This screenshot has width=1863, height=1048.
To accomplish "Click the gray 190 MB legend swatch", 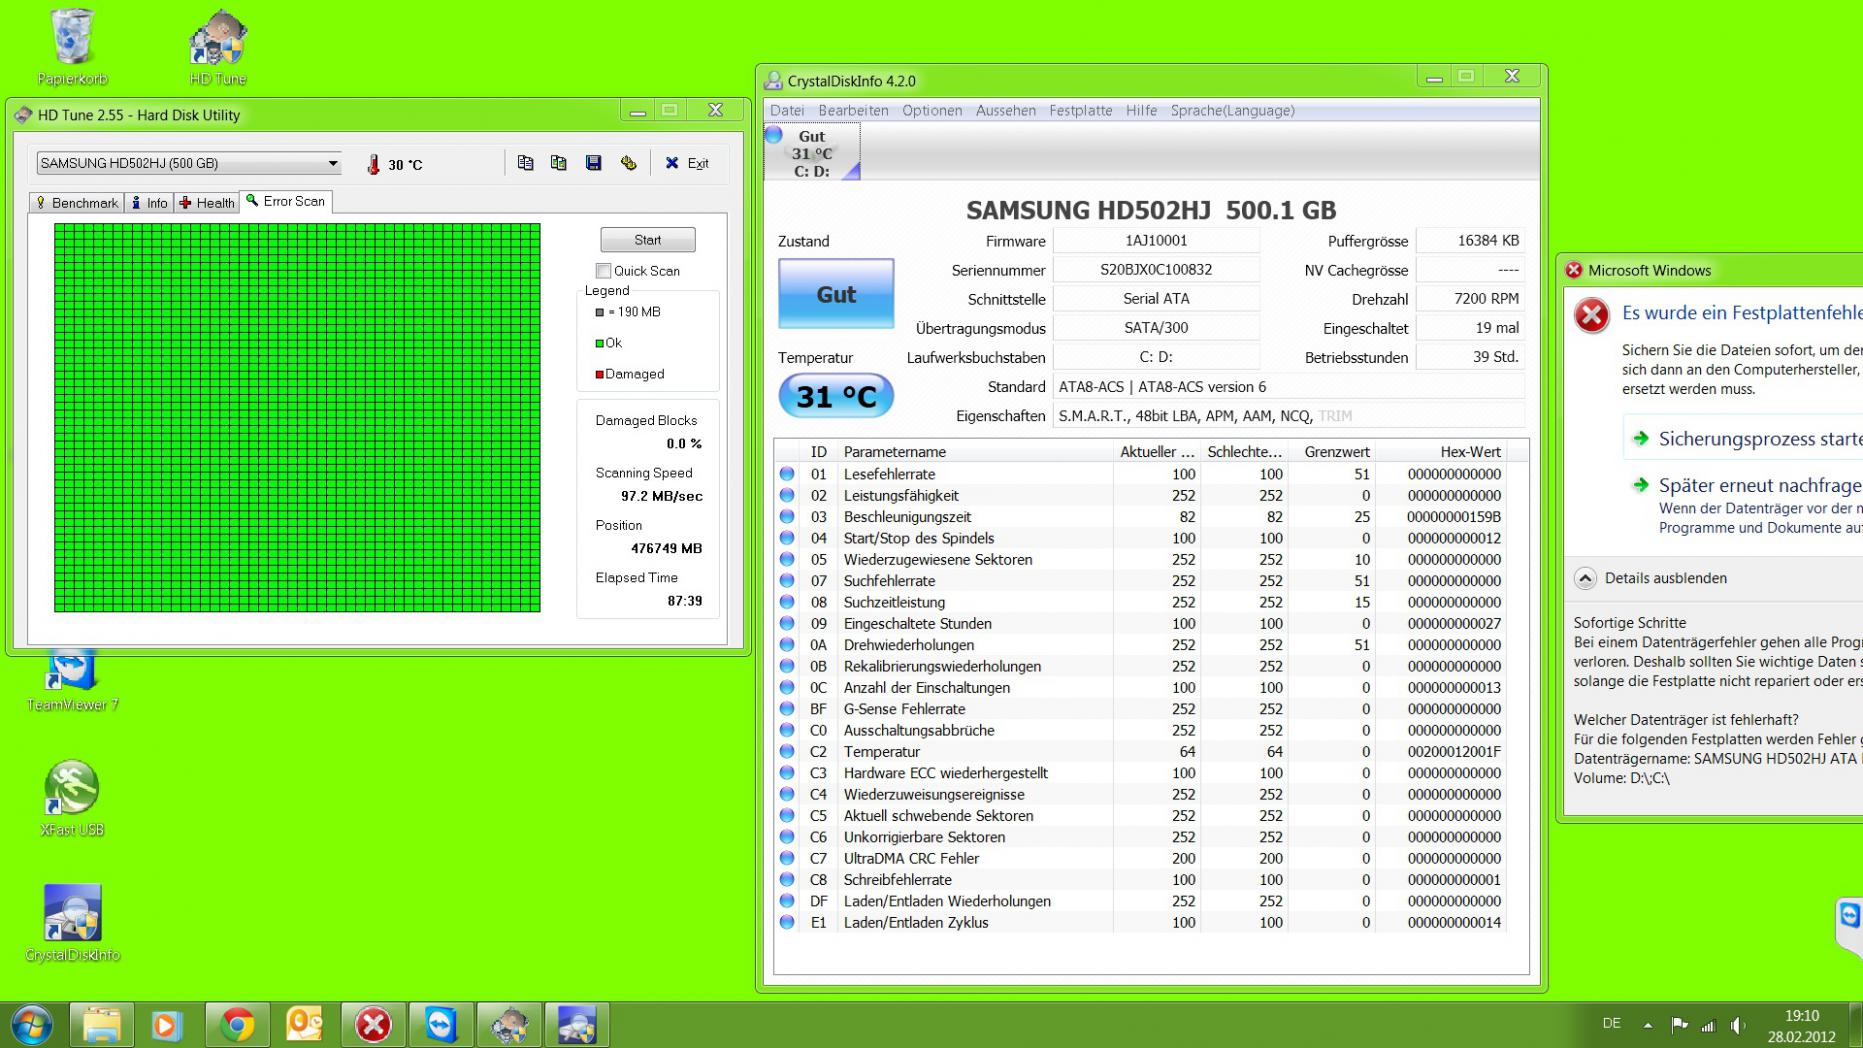I will click(600, 313).
